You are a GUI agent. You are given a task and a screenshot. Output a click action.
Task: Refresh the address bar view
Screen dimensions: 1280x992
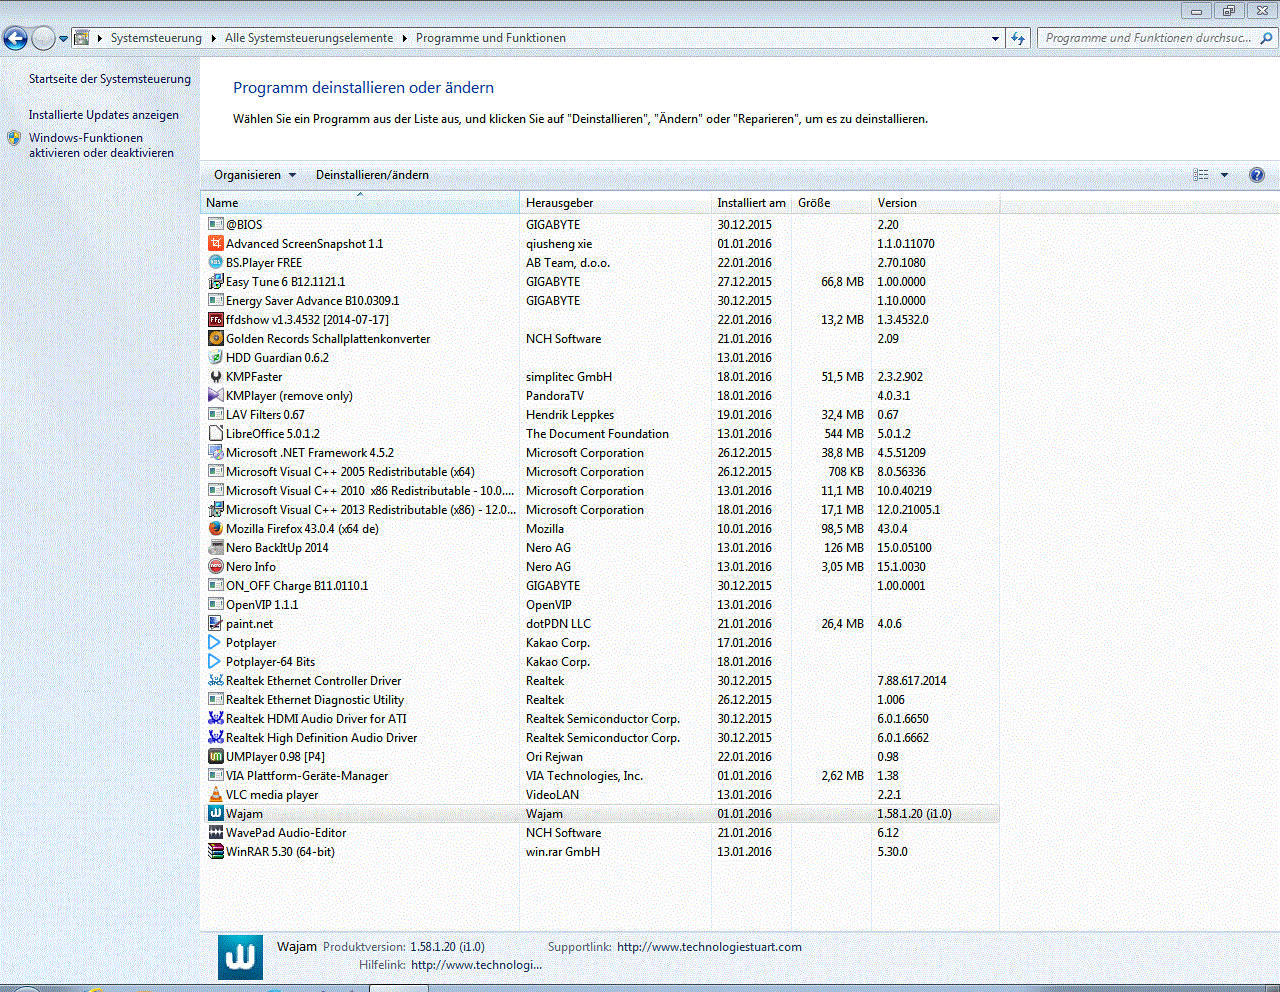tap(1018, 38)
